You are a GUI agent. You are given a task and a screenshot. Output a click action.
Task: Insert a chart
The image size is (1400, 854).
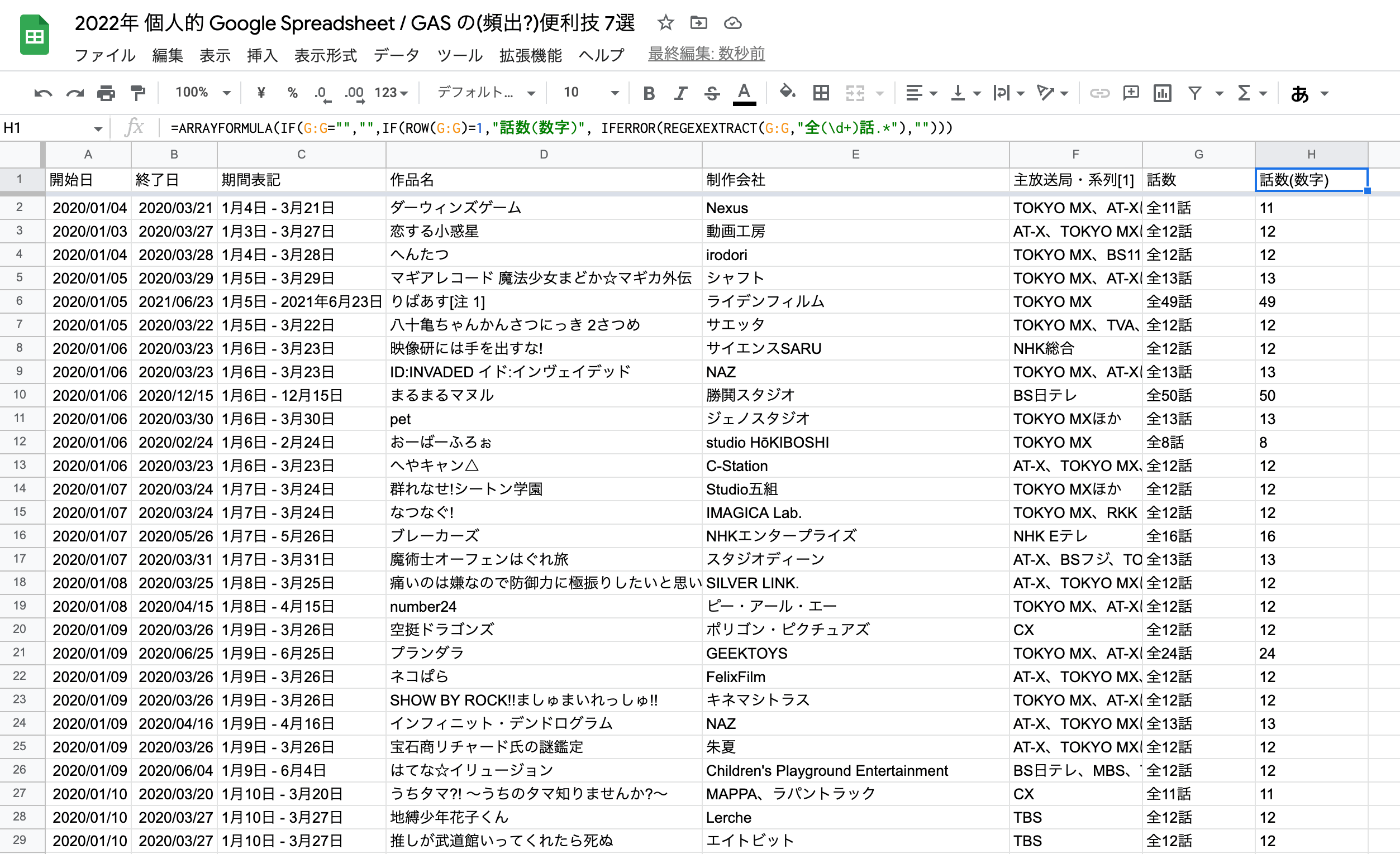pyautogui.click(x=1162, y=93)
